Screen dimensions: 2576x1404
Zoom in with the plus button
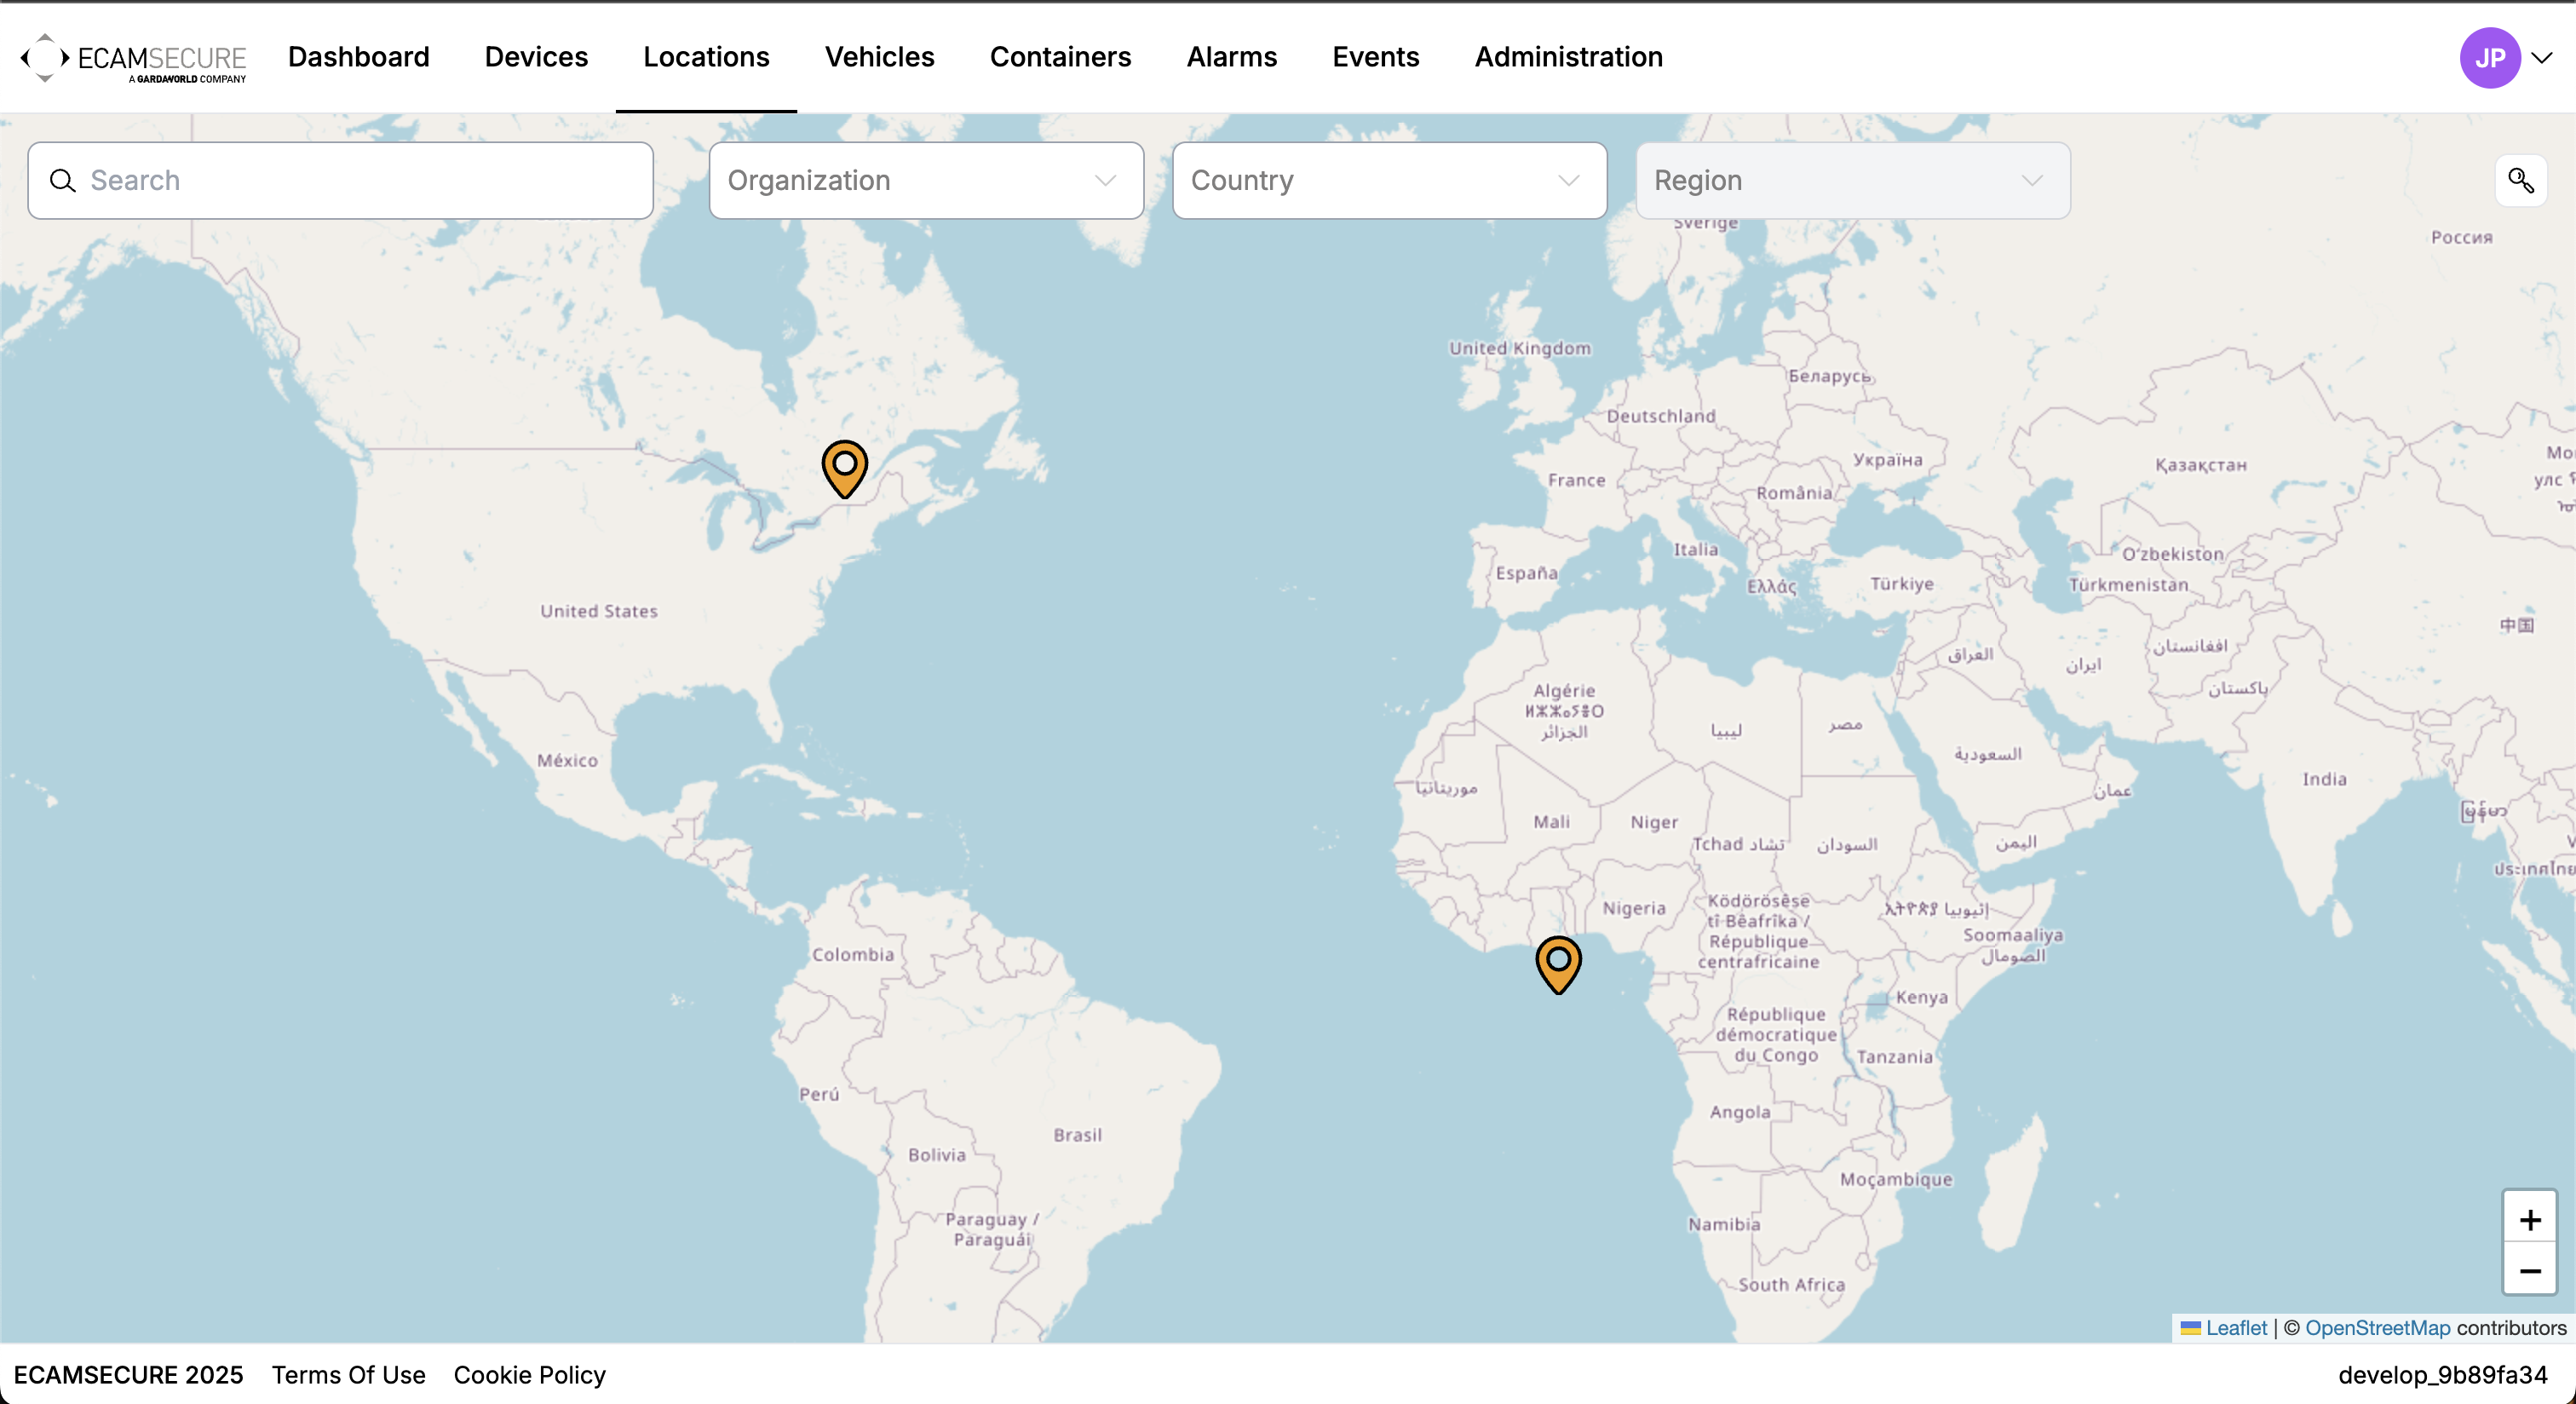click(x=2529, y=1219)
